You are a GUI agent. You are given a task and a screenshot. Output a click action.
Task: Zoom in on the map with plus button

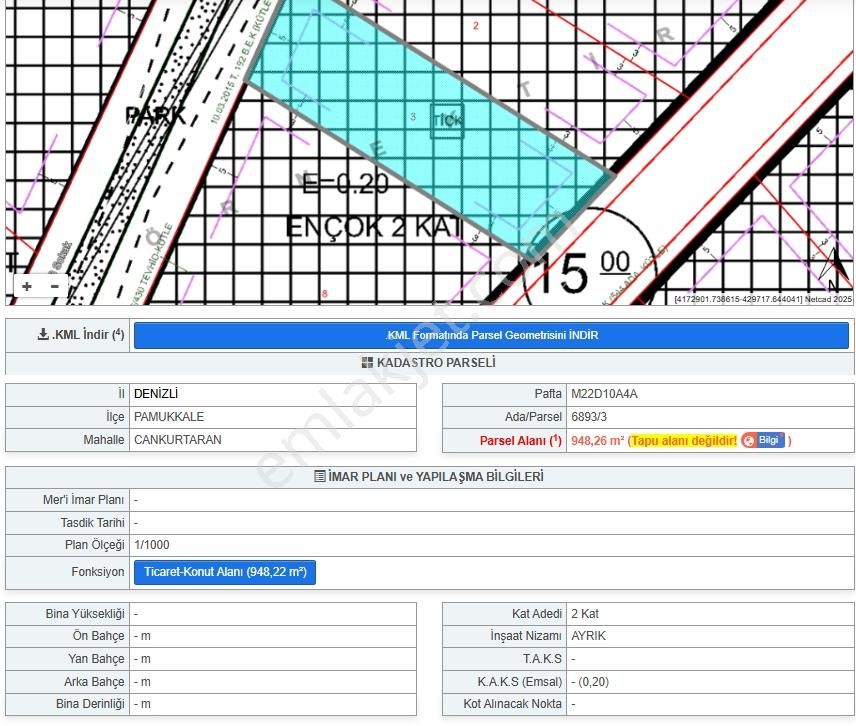(27, 287)
